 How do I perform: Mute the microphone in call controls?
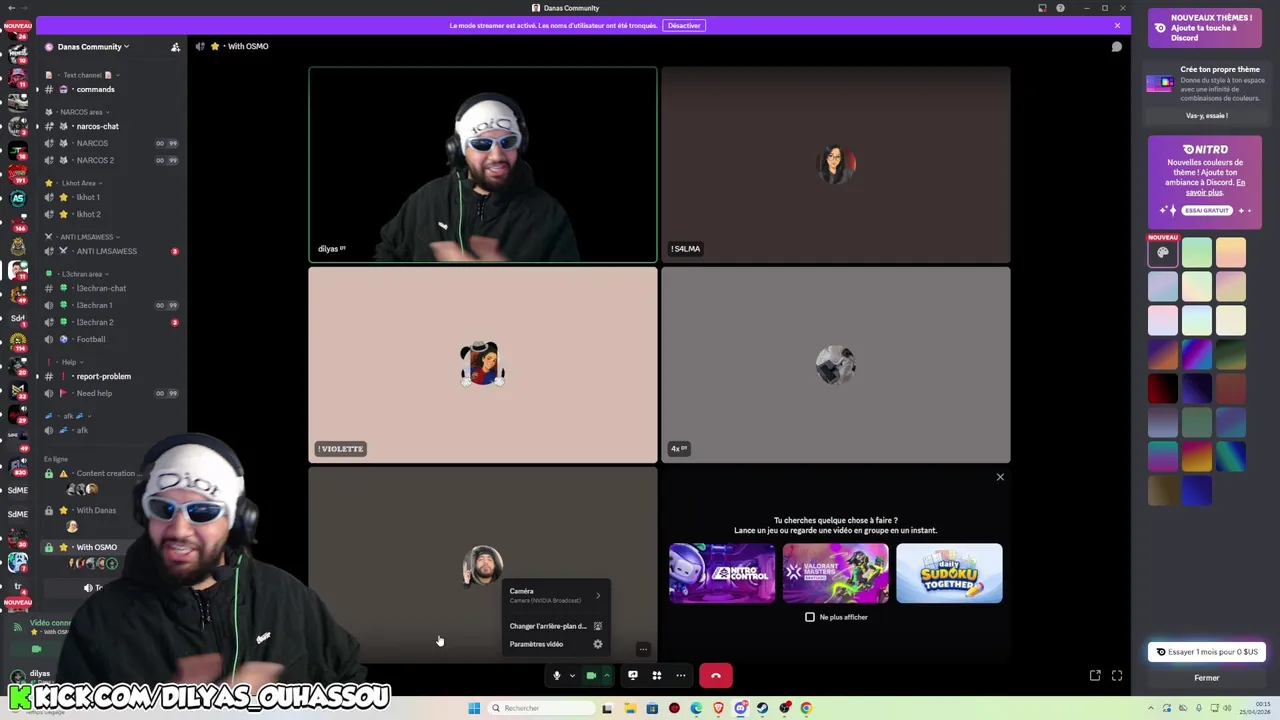coord(557,676)
